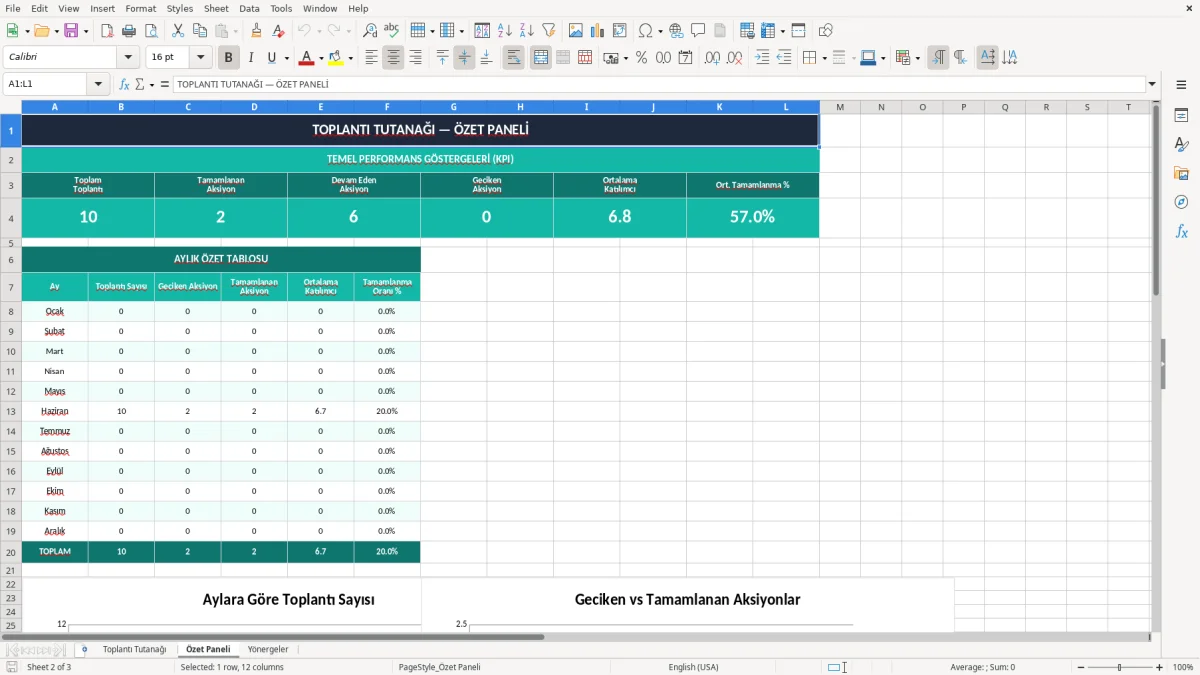1200x675 pixels.
Task: Insert a chart via toolbar icon
Action: click(598, 31)
